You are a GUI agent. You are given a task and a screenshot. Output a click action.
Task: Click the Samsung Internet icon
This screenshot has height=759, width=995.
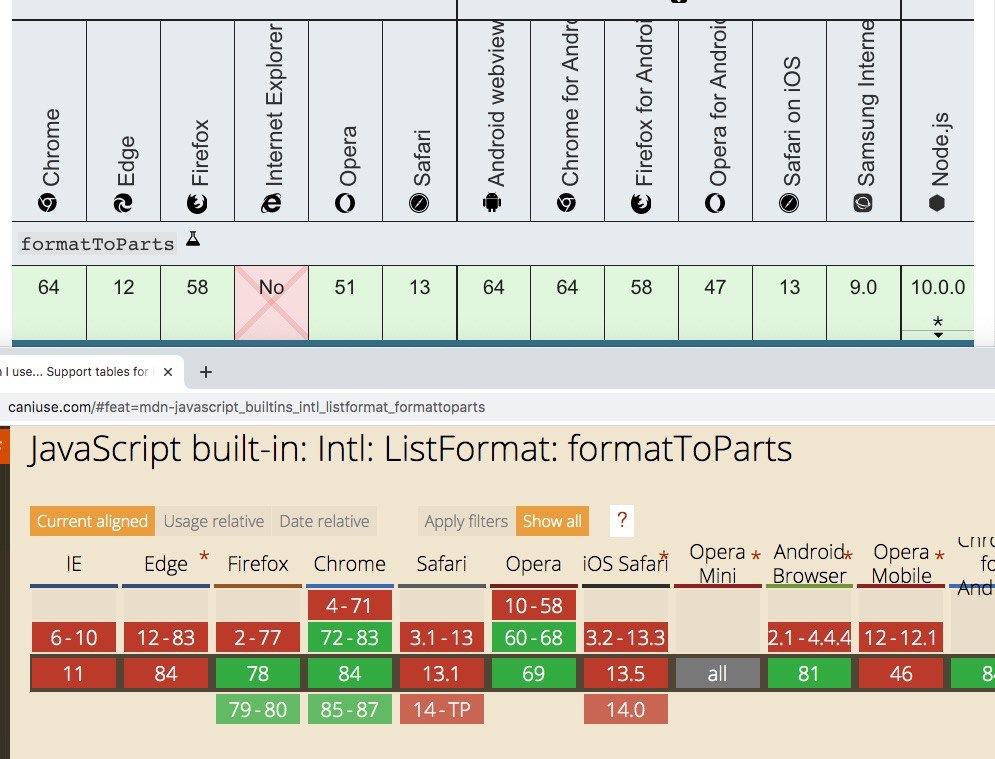[x=863, y=203]
